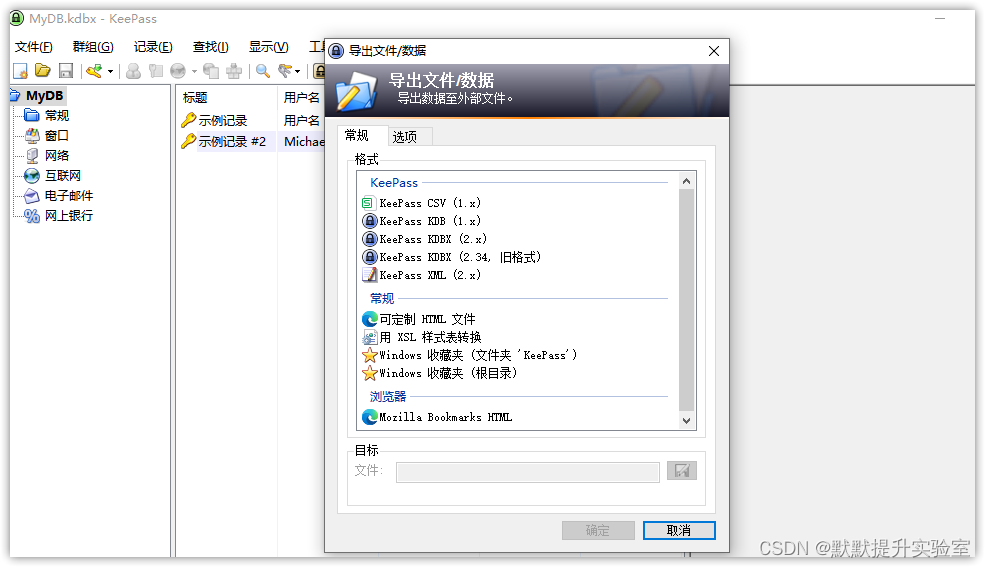This screenshot has width=985, height=567.
Task: Select the MyDB root tree node
Action: tap(45, 96)
